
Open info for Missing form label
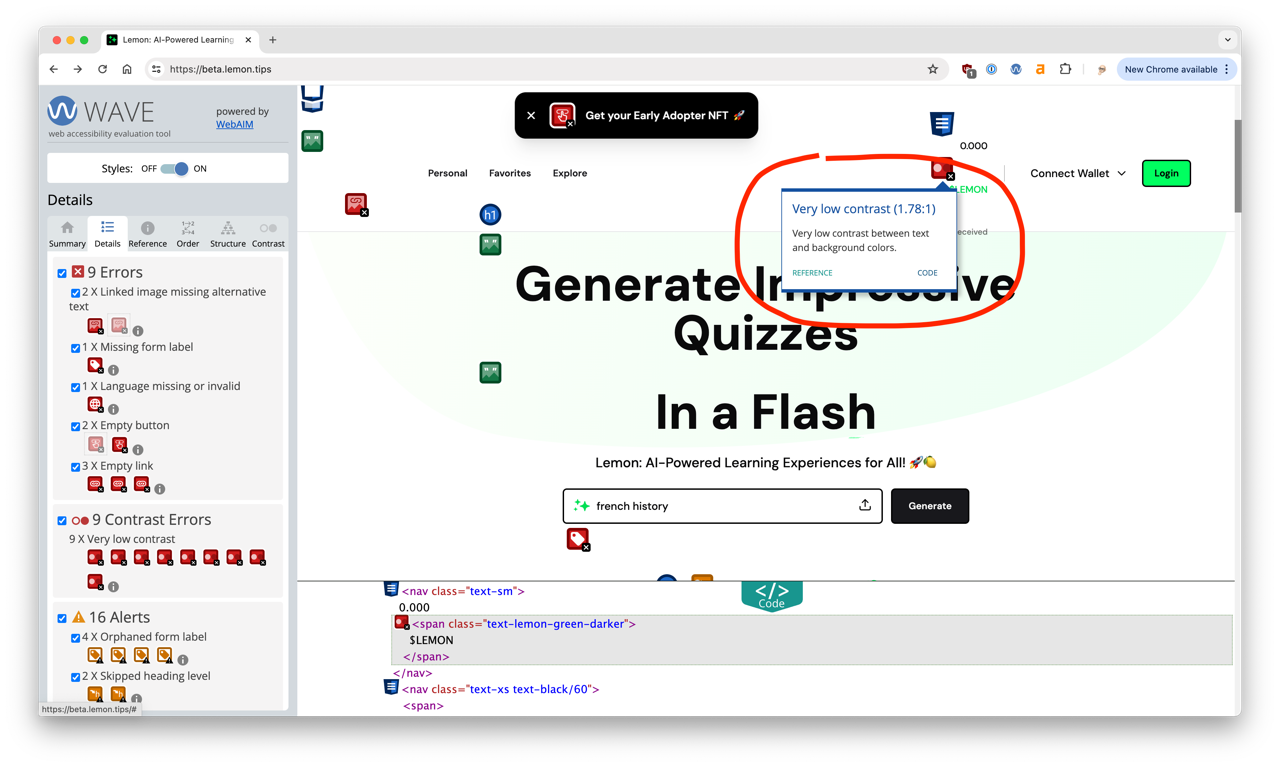pos(113,370)
